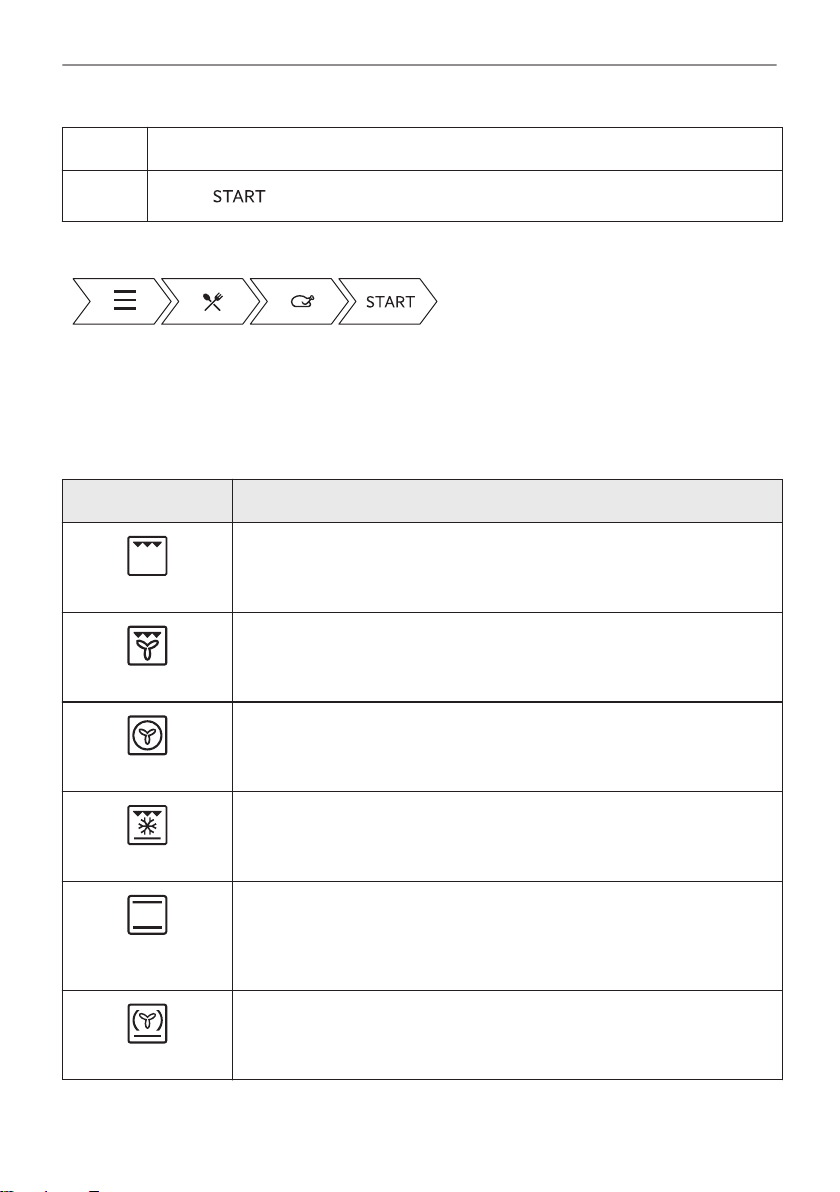Click description cell beside top-bottom heat icon
Viewport: 840px width, 1192px height.
507,936
